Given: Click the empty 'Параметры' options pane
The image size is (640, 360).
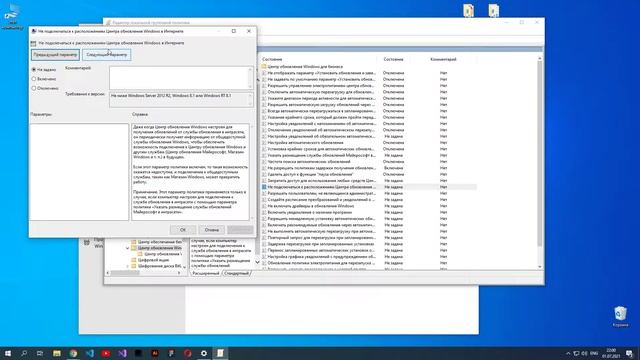Looking at the screenshot, I should coord(79,172).
